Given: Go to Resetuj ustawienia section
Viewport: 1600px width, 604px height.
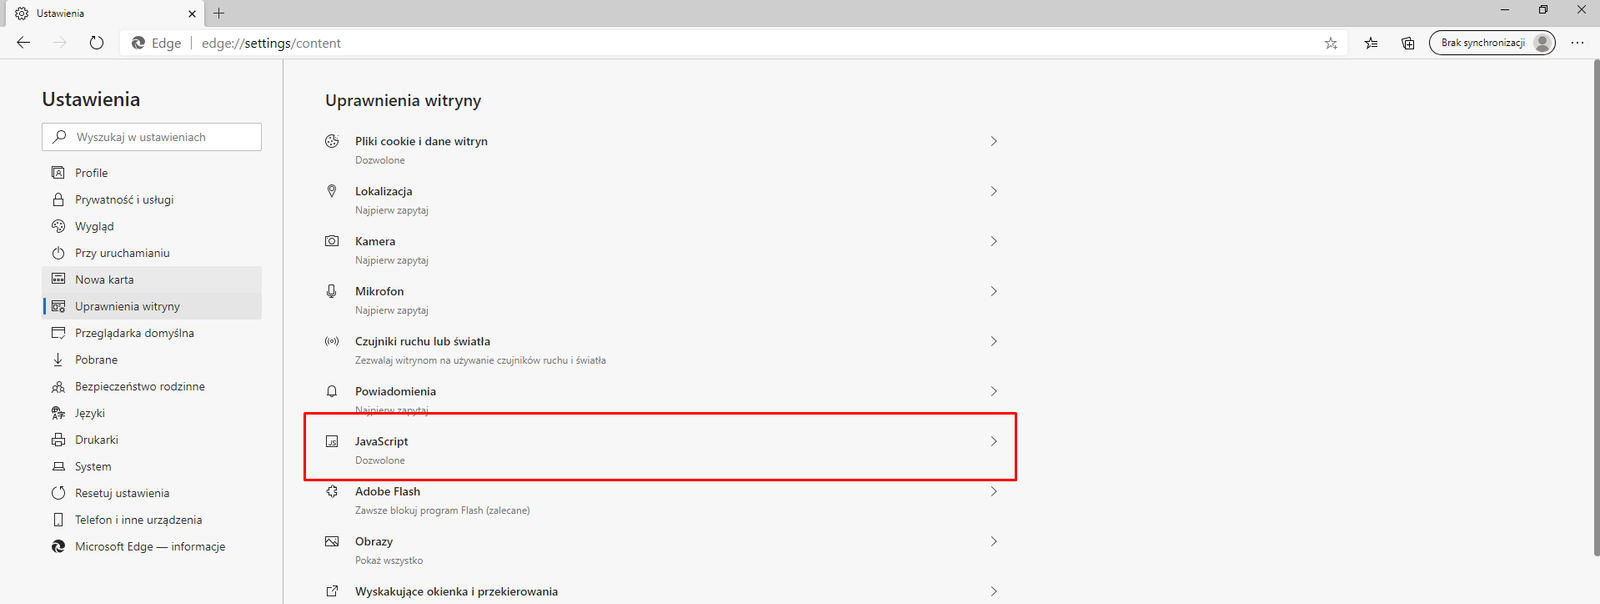Looking at the screenshot, I should [122, 493].
